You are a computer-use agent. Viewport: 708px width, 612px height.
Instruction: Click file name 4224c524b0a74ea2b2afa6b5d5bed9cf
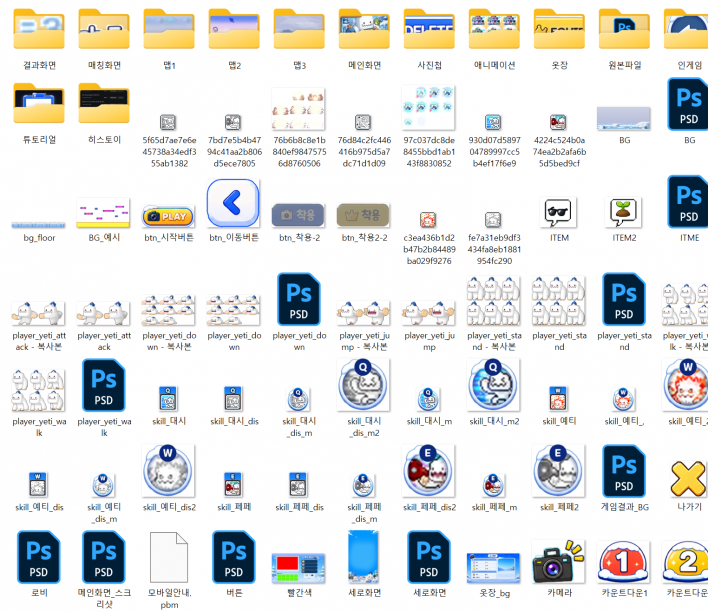click(x=559, y=152)
